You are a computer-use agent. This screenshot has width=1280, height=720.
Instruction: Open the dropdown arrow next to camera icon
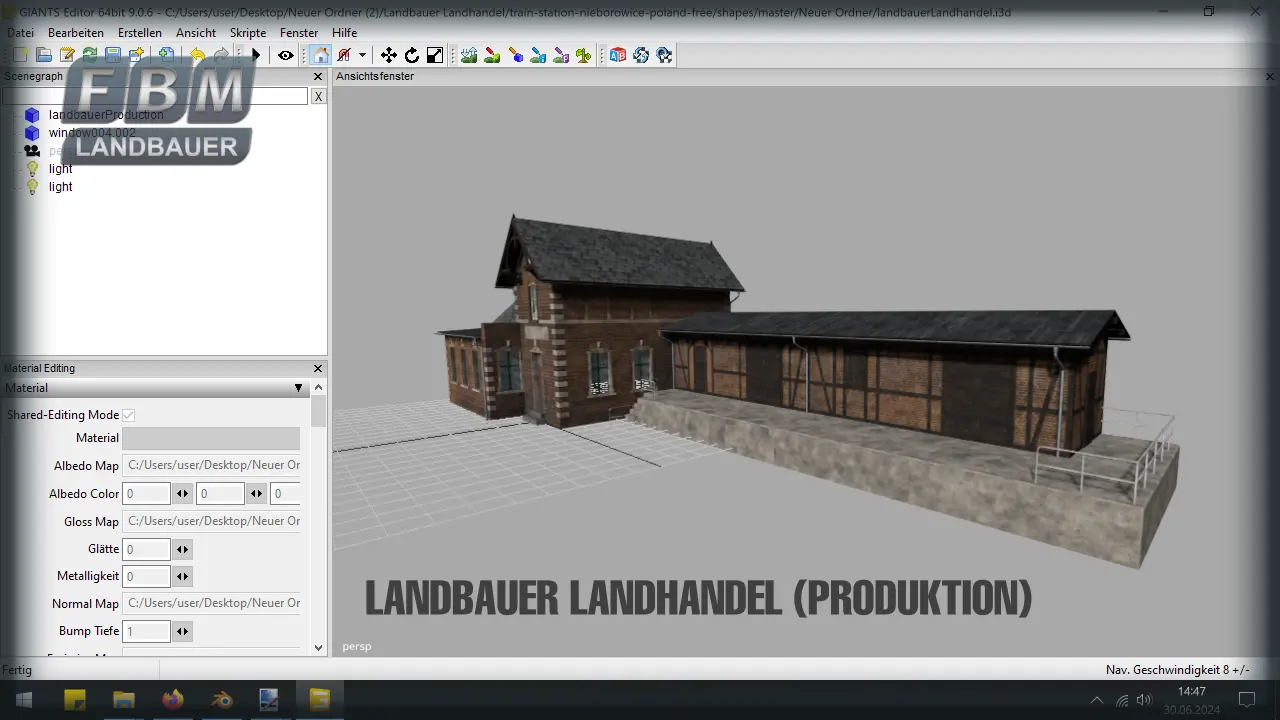point(362,55)
